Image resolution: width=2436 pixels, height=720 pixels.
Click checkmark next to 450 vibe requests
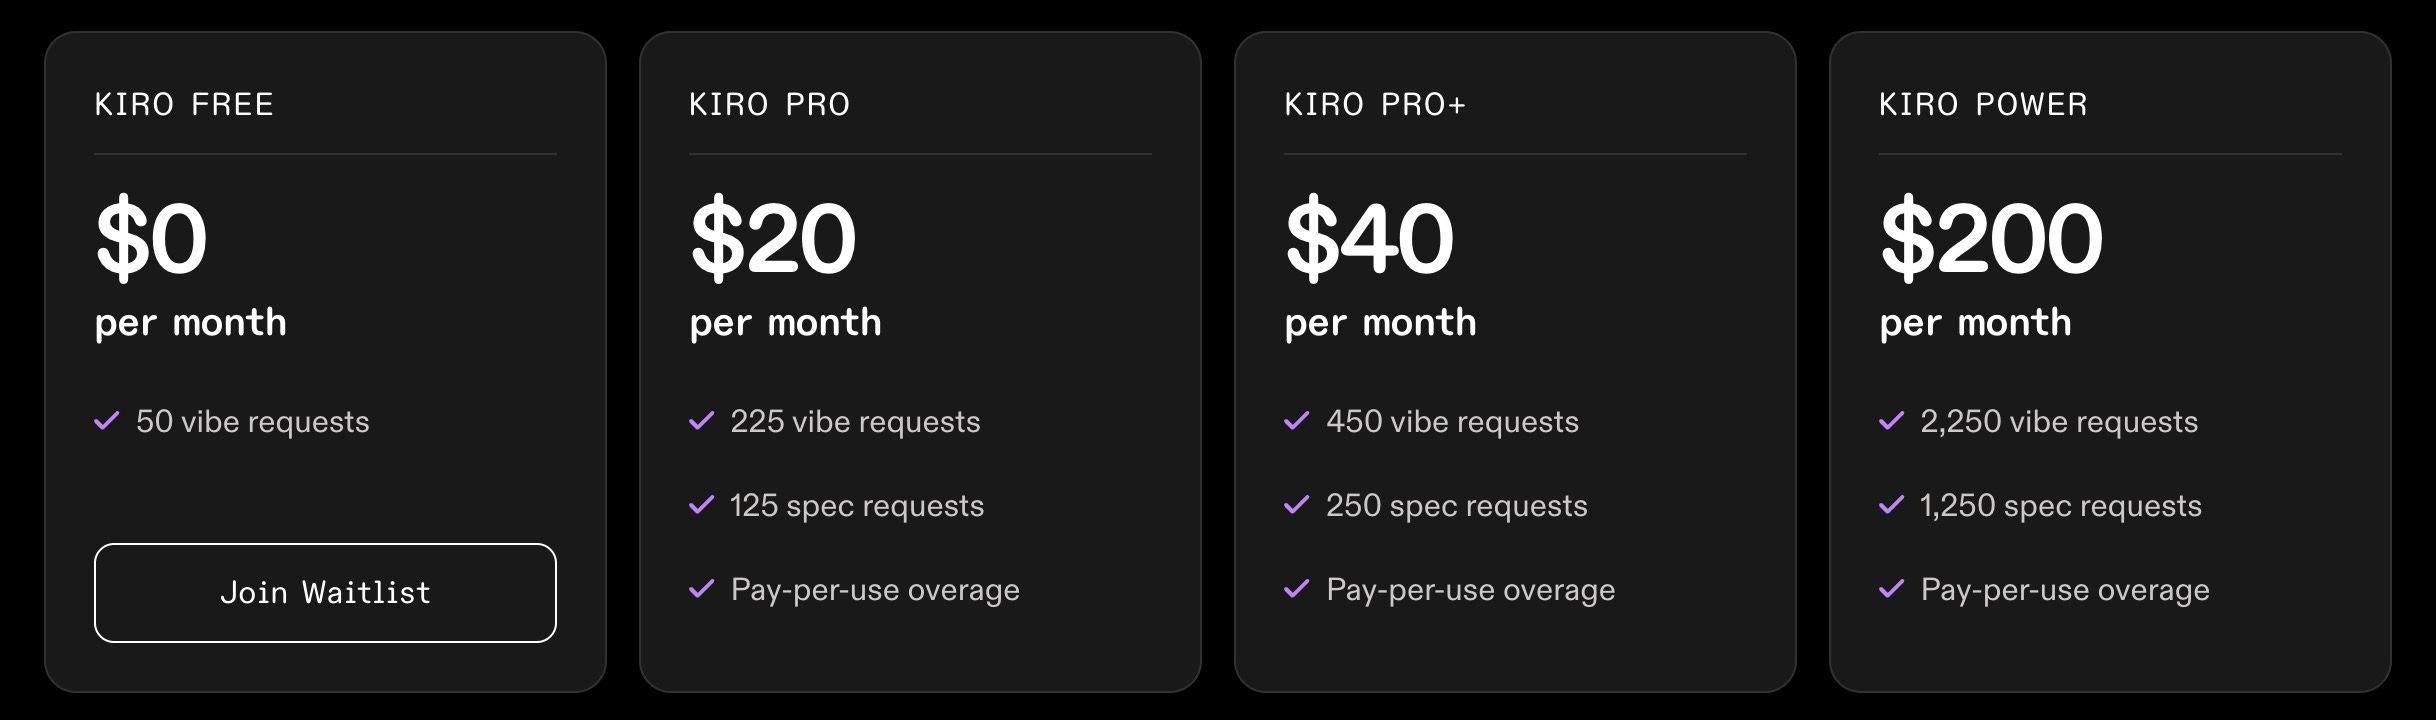(1297, 421)
